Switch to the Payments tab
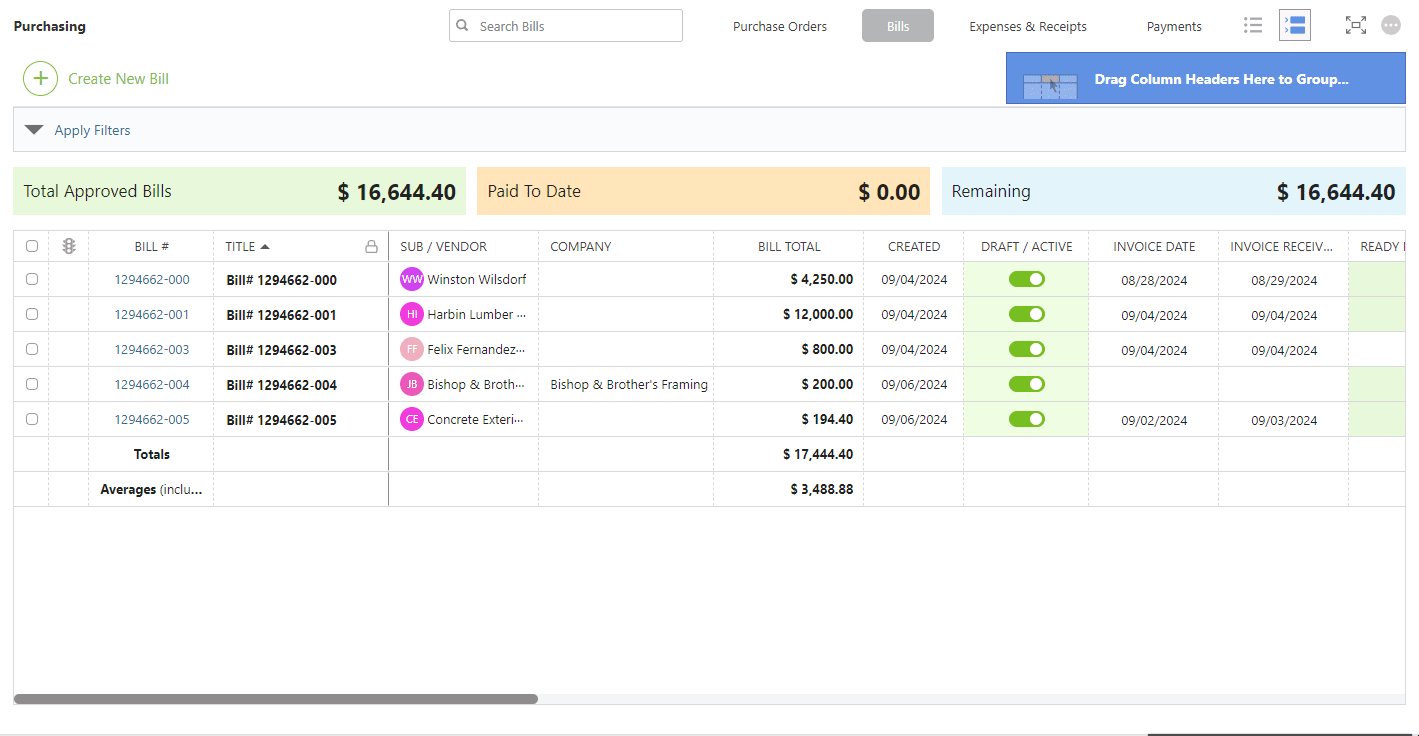This screenshot has width=1419, height=736. pyautogui.click(x=1174, y=27)
